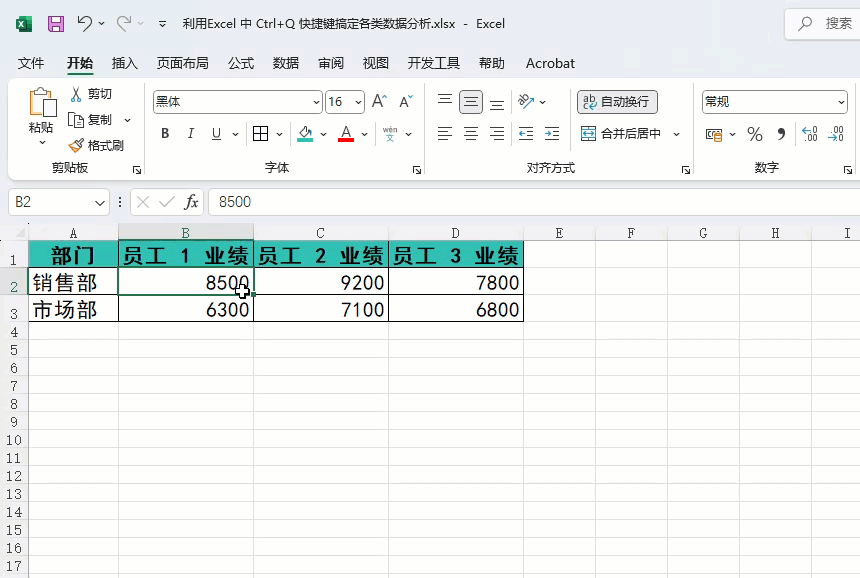860x578 pixels.
Task: Decrease indent
Action: pyautogui.click(x=526, y=133)
